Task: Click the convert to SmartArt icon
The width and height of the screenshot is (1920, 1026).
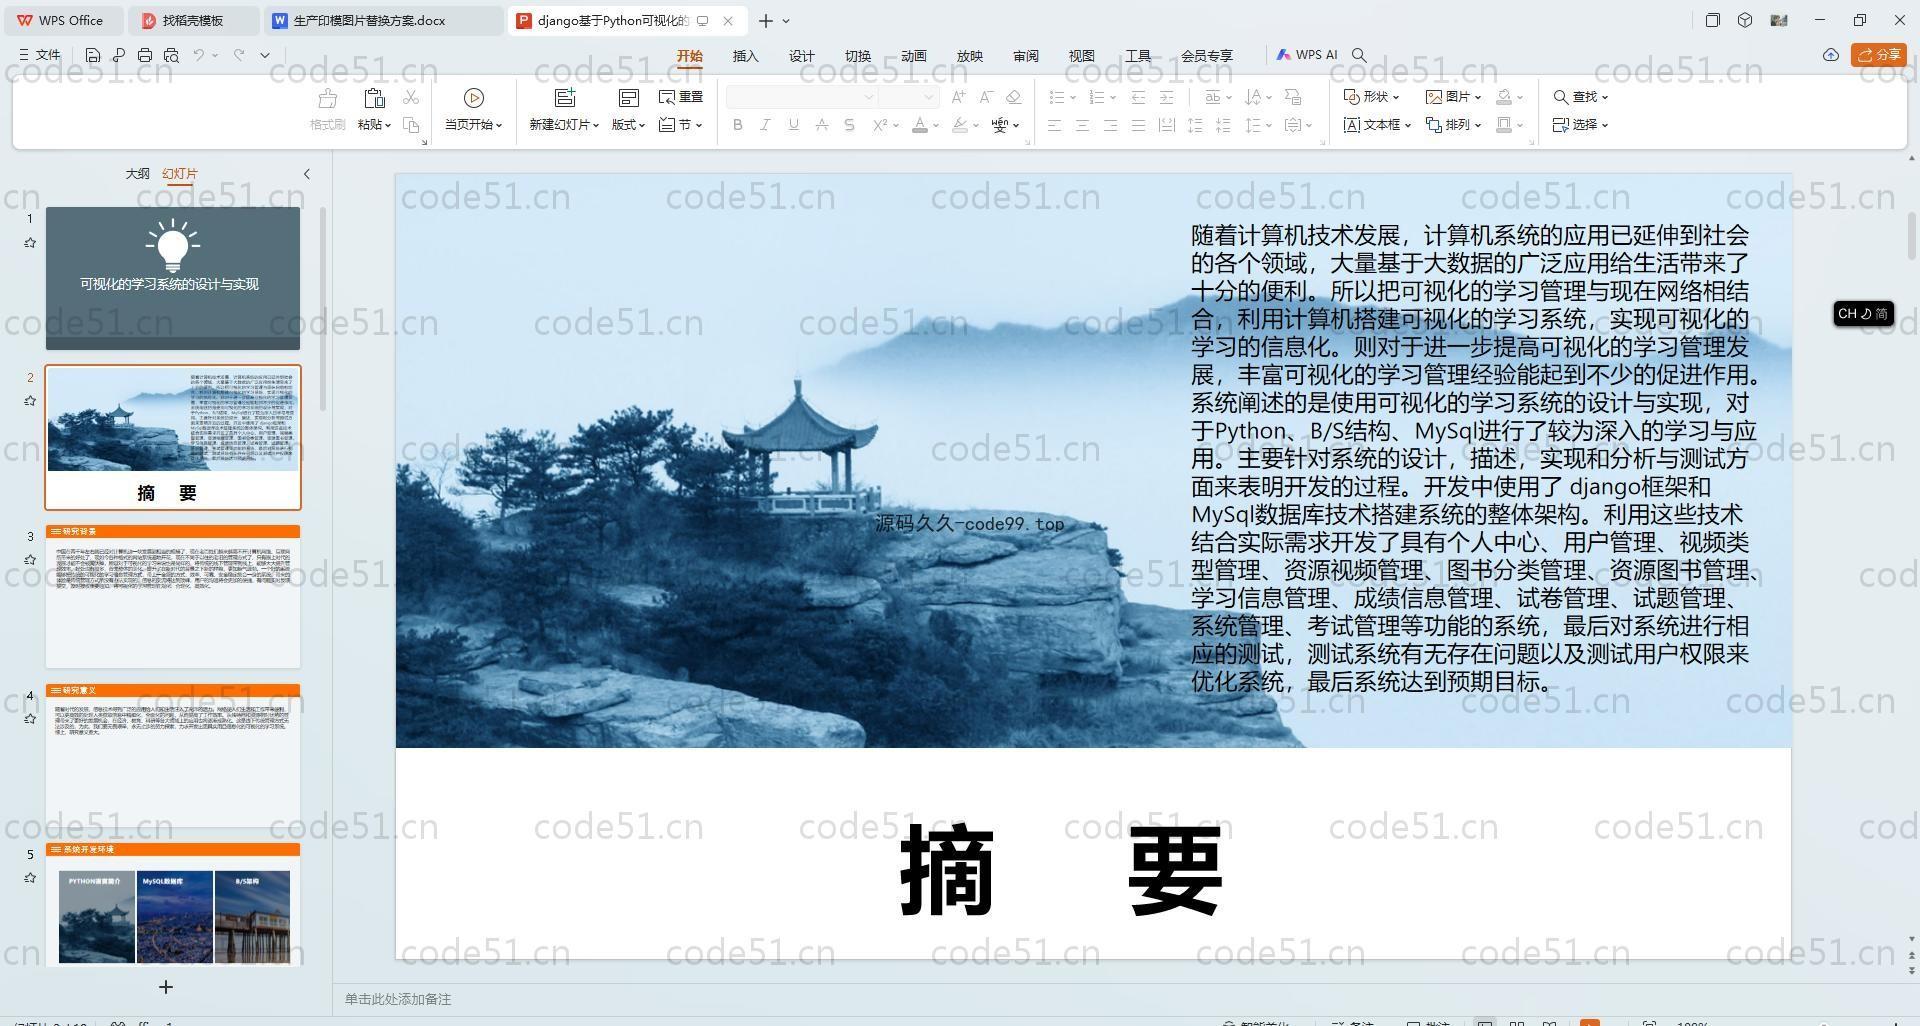Action: [1293, 97]
